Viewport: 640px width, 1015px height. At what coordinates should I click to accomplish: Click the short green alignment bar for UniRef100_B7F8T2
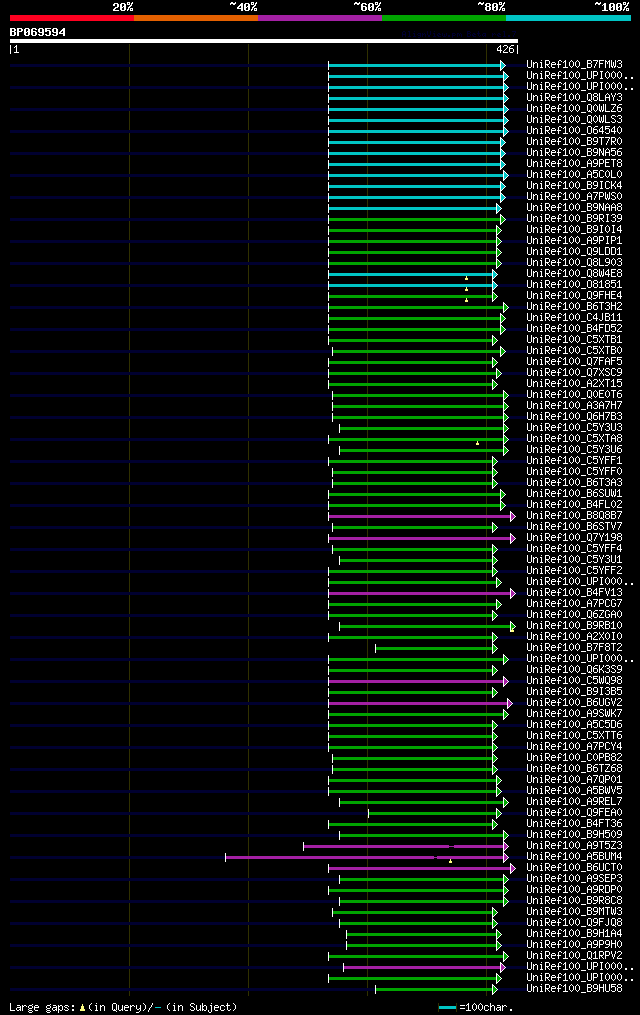coord(435,649)
